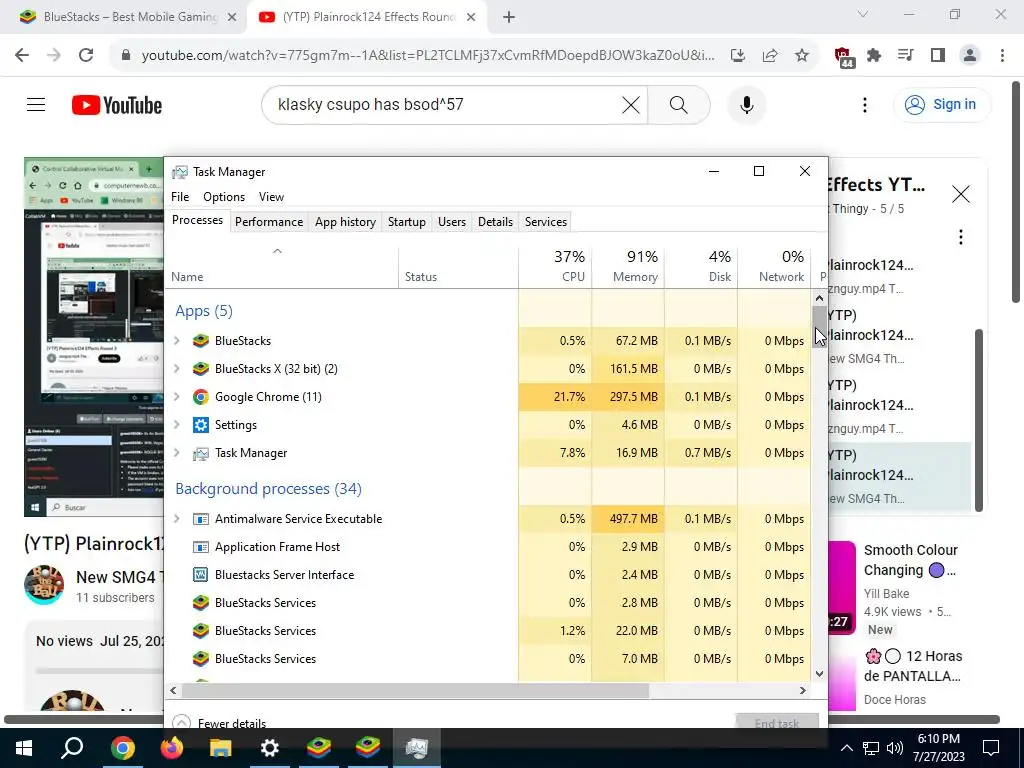Open the Chrome three-dot menu
This screenshot has height=768, width=1024.
click(x=1002, y=55)
